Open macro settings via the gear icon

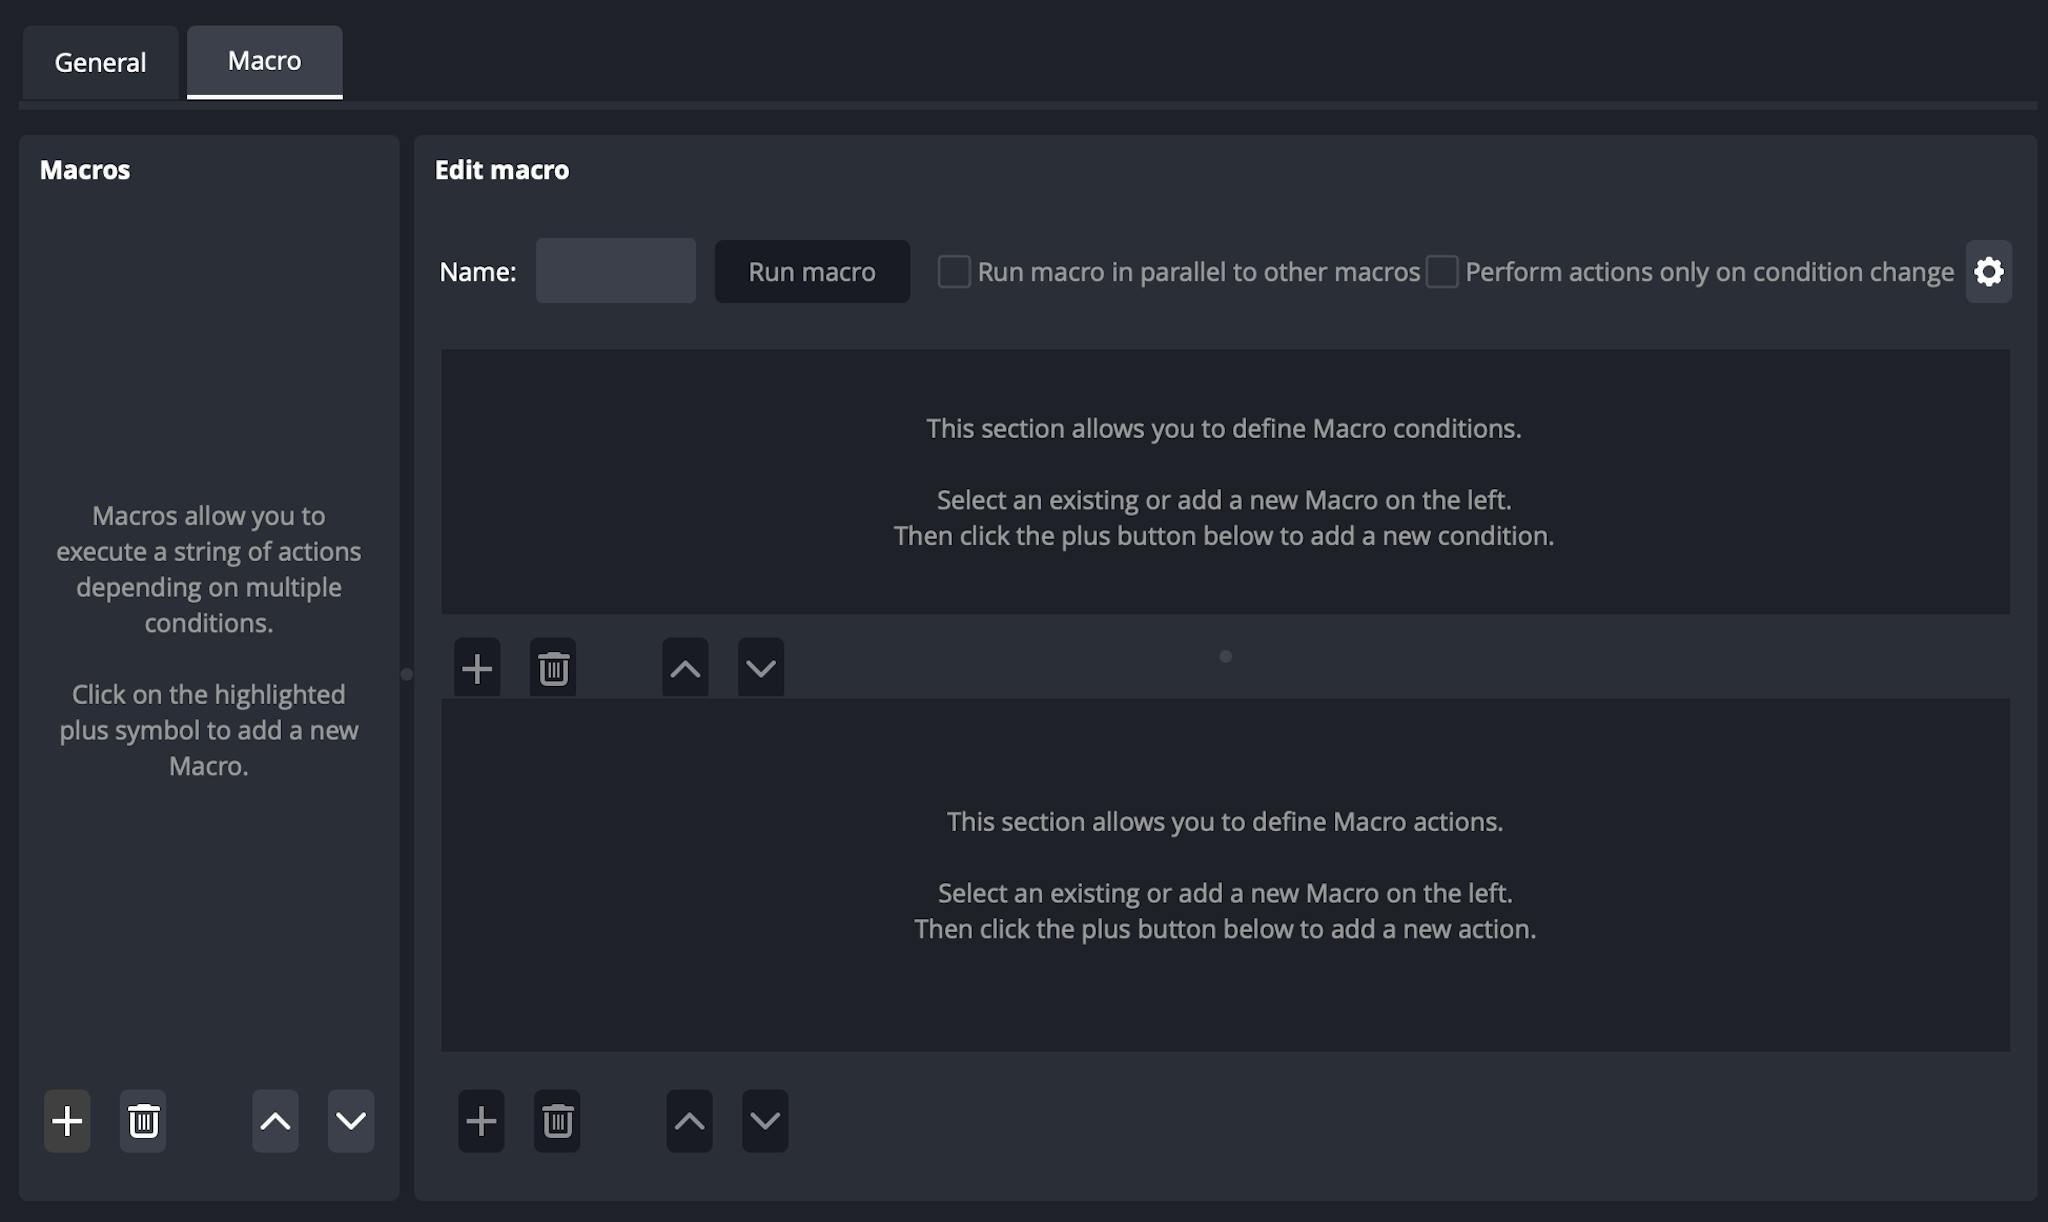pos(1990,271)
